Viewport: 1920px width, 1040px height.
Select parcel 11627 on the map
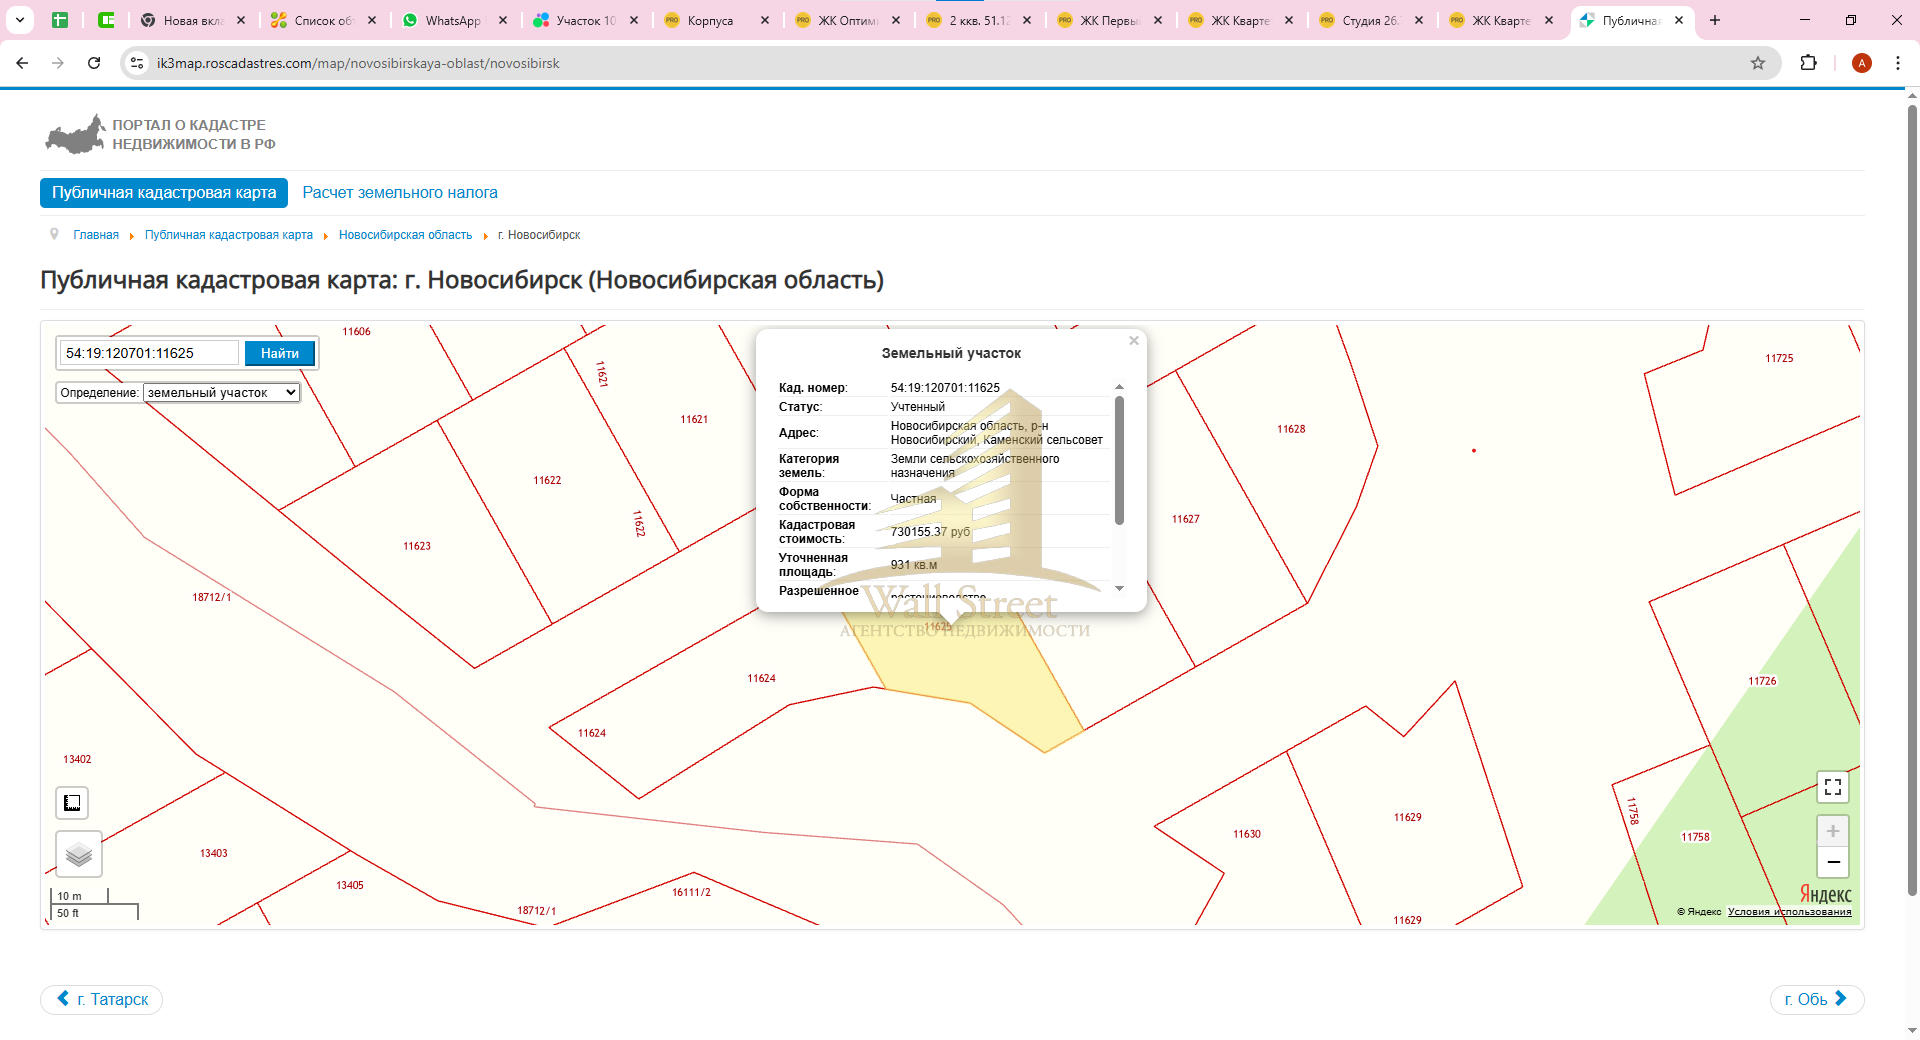(1186, 519)
